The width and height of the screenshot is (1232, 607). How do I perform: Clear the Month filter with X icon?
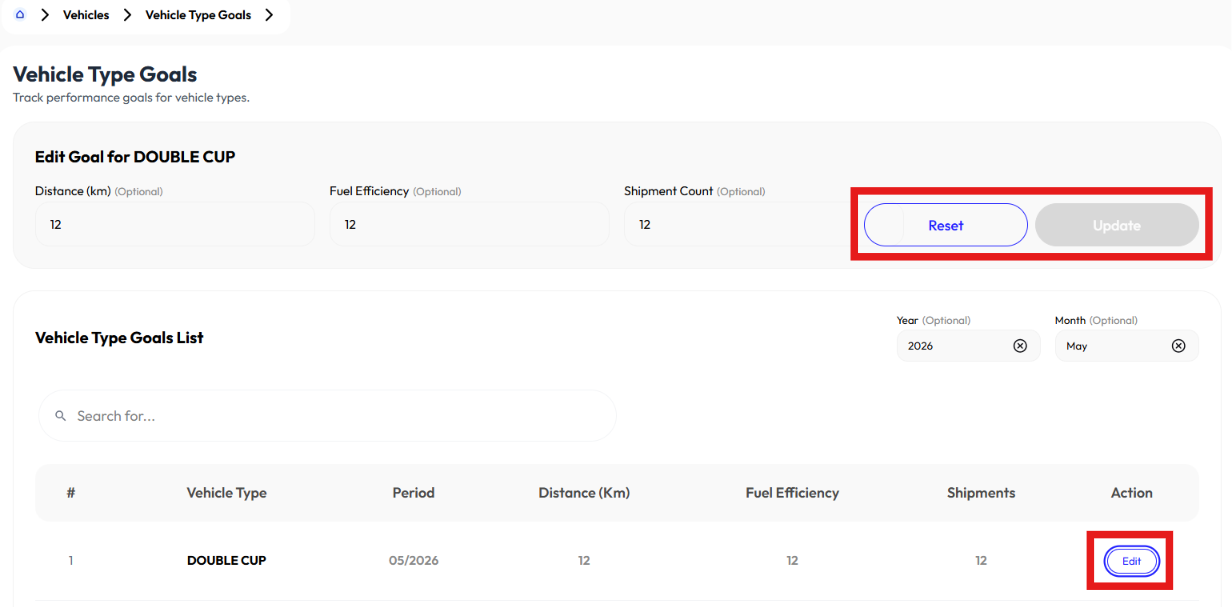tap(1178, 346)
